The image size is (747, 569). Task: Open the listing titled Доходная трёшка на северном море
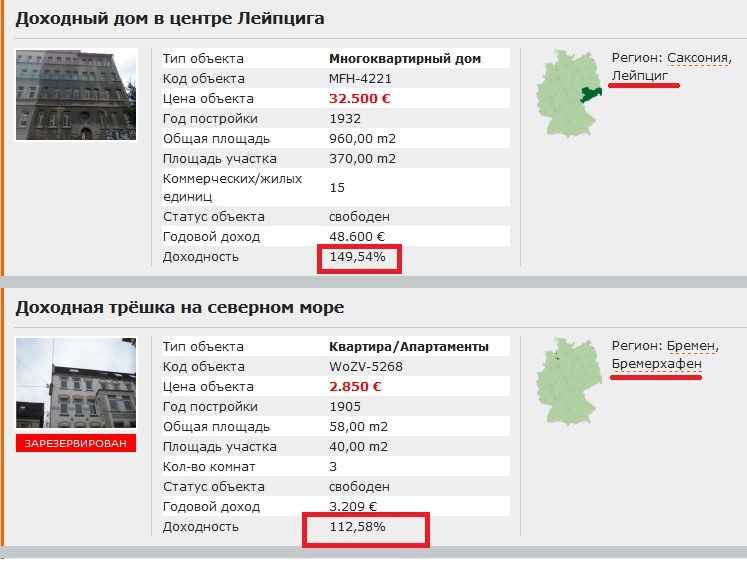[x=180, y=306]
